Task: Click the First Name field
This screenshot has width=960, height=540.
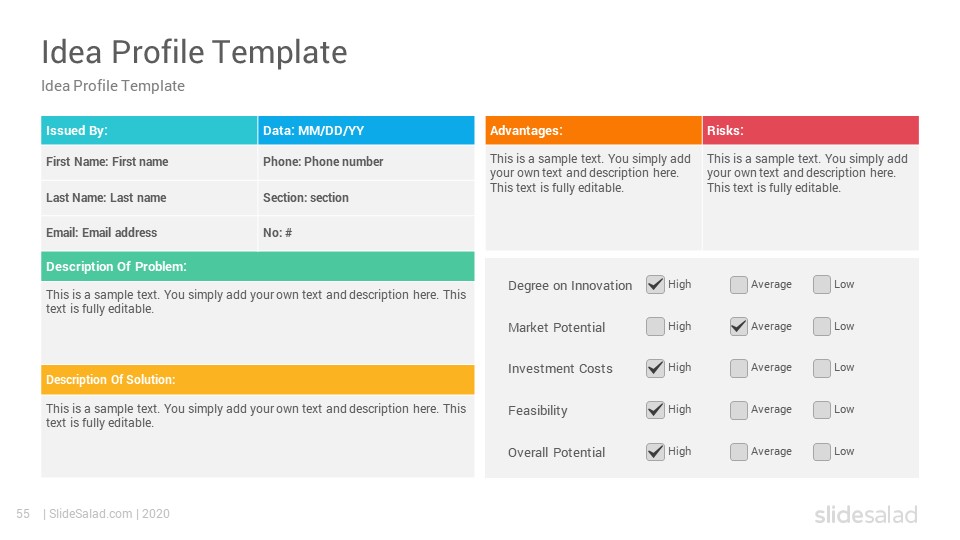Action: 149,162
